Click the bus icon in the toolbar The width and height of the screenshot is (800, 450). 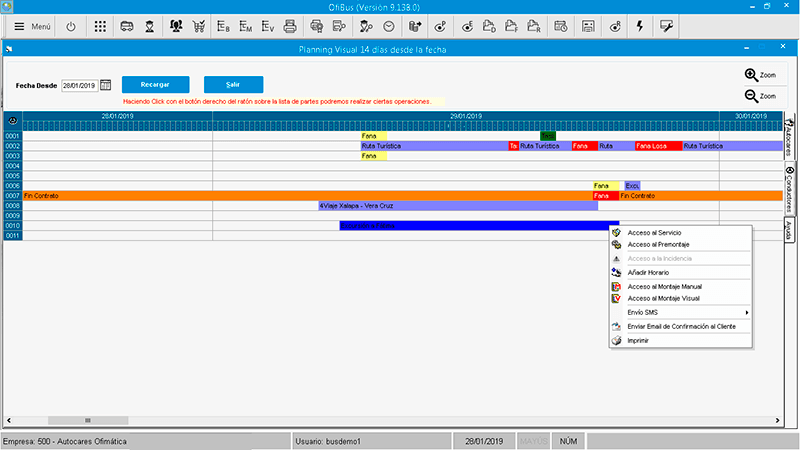[x=127, y=26]
